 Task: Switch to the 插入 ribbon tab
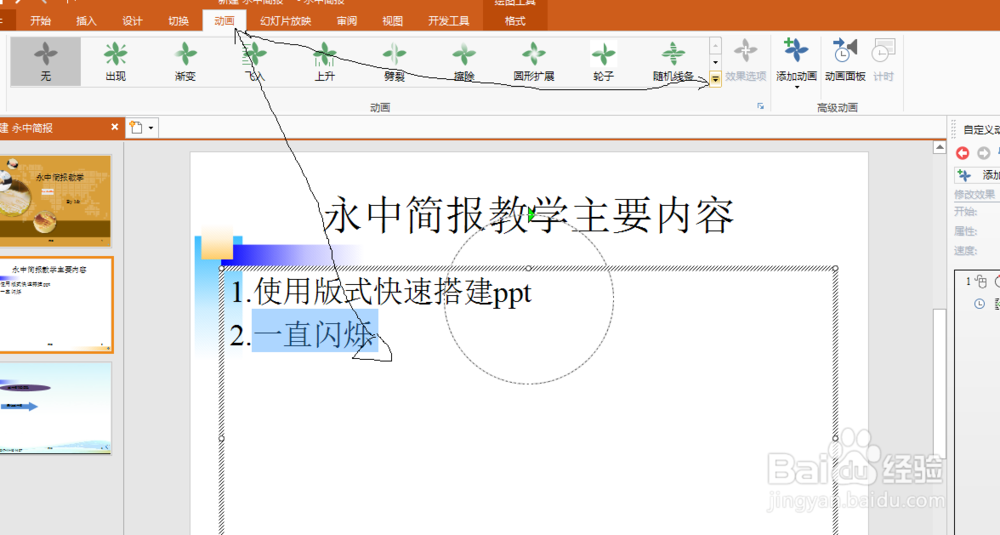[86, 21]
